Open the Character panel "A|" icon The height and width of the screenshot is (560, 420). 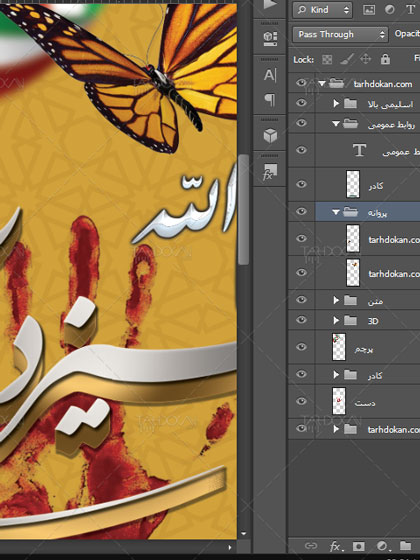270,75
